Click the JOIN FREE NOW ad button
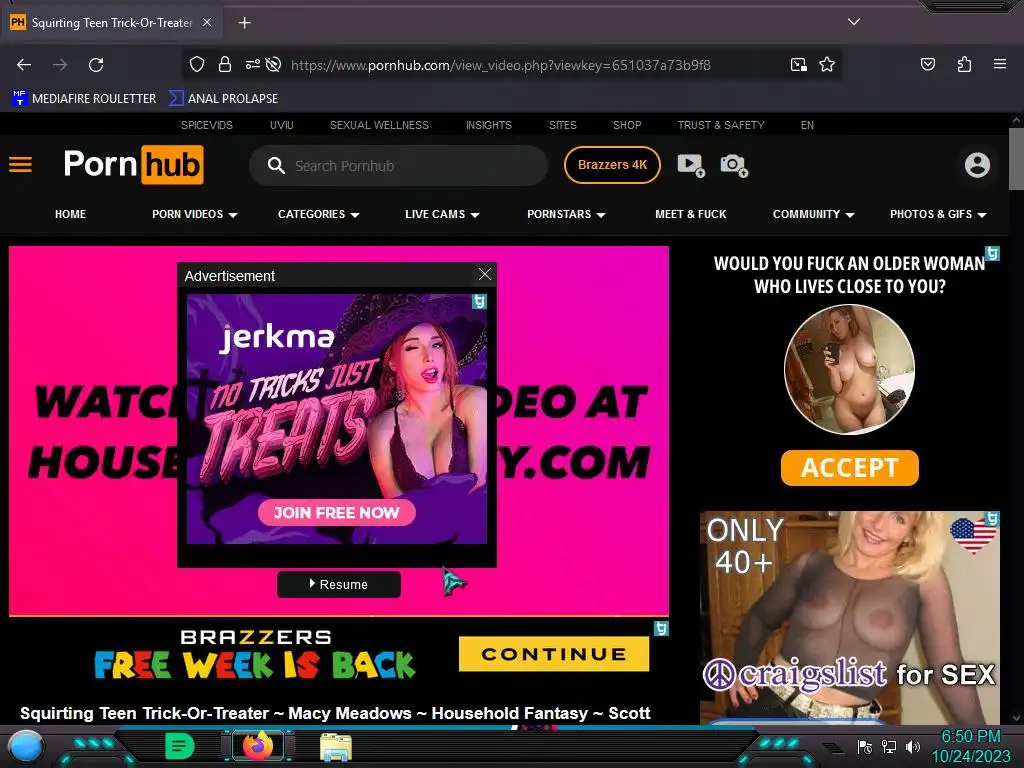1024x768 pixels. tap(336, 513)
